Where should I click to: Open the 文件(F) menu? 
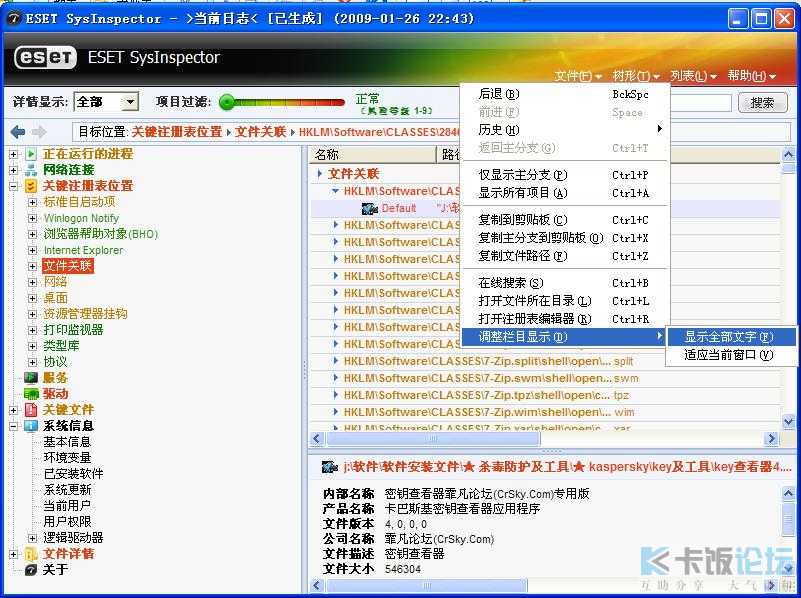(x=578, y=76)
